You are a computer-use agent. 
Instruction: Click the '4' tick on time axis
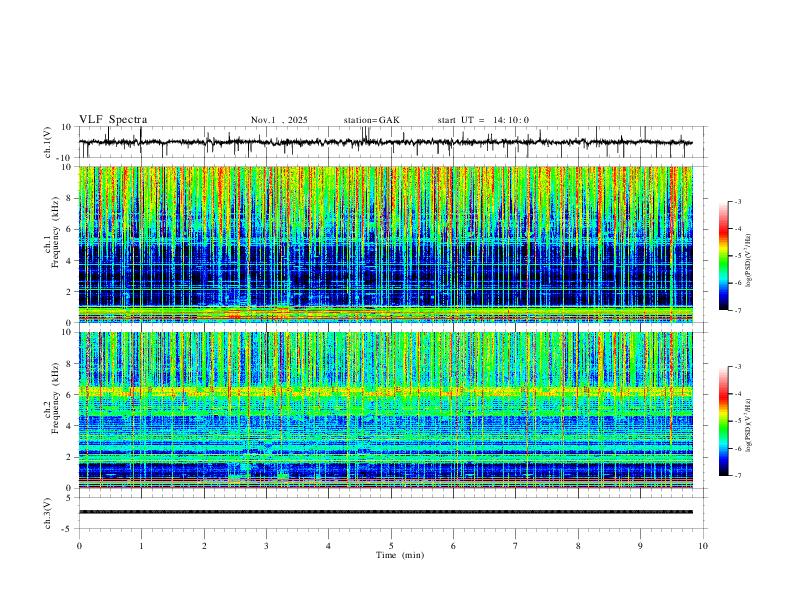(328, 546)
